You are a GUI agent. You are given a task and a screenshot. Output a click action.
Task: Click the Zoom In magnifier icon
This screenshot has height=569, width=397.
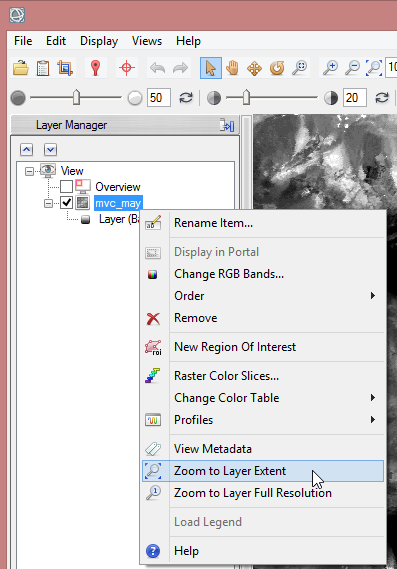point(330,68)
